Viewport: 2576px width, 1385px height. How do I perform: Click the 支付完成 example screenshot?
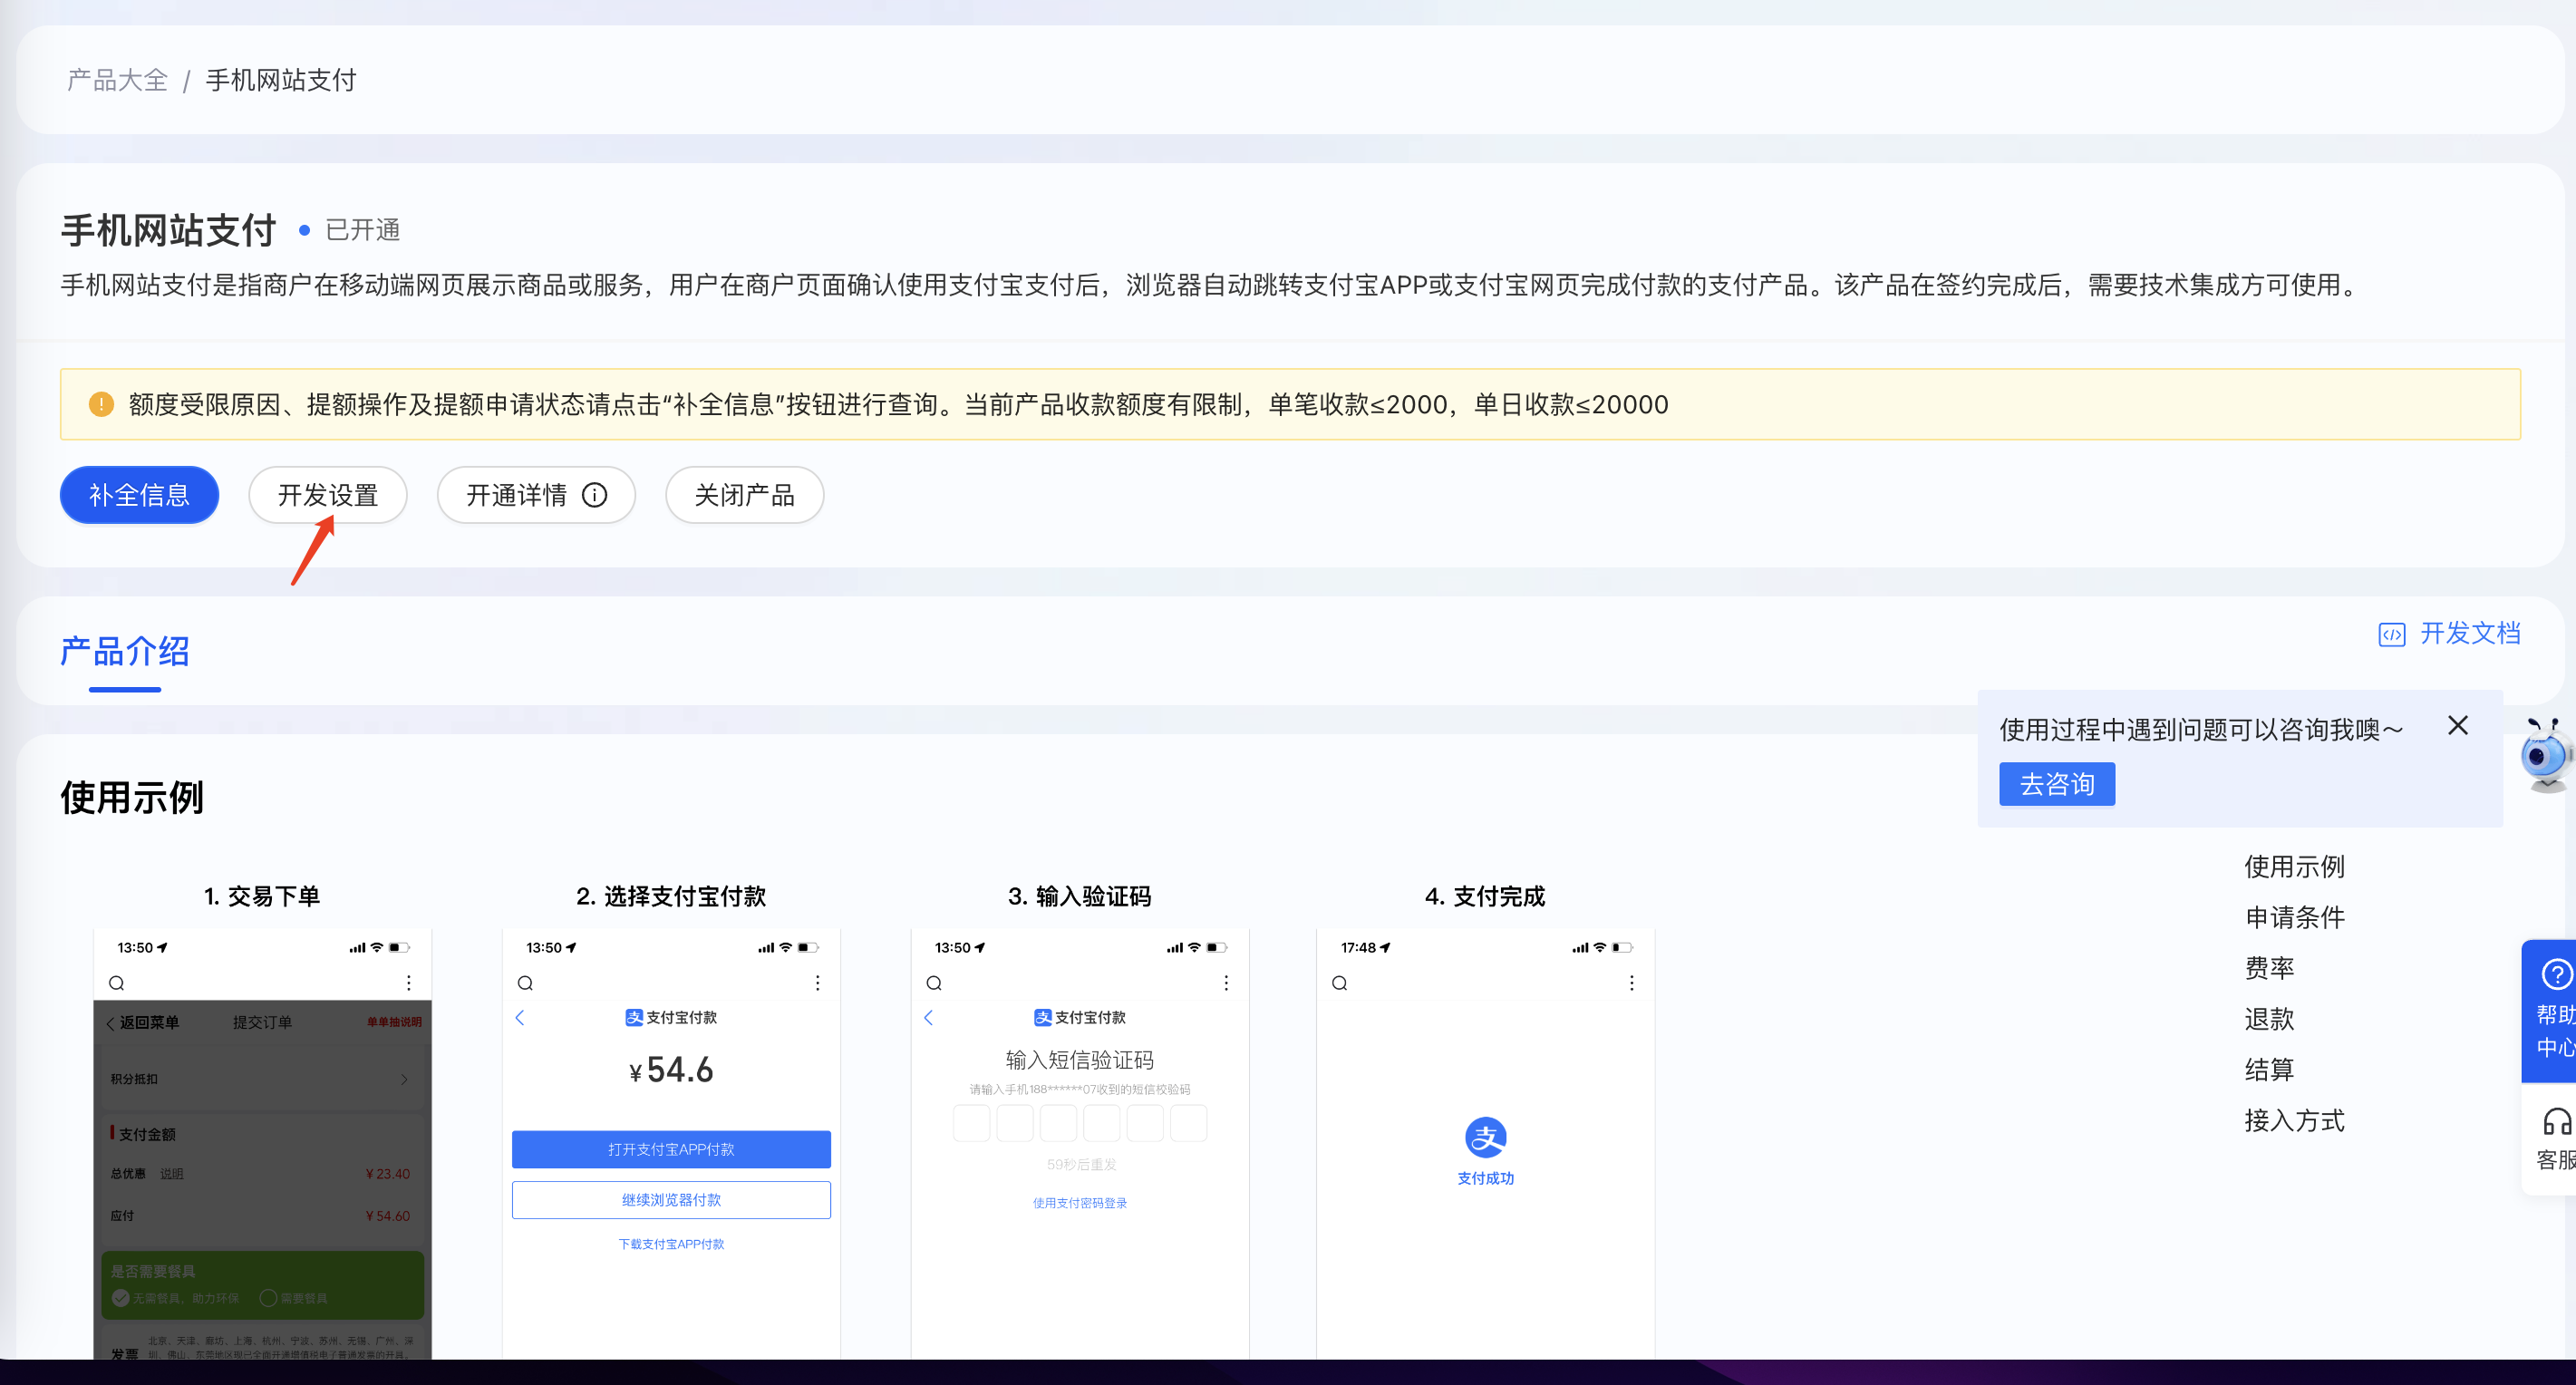click(x=1485, y=1144)
